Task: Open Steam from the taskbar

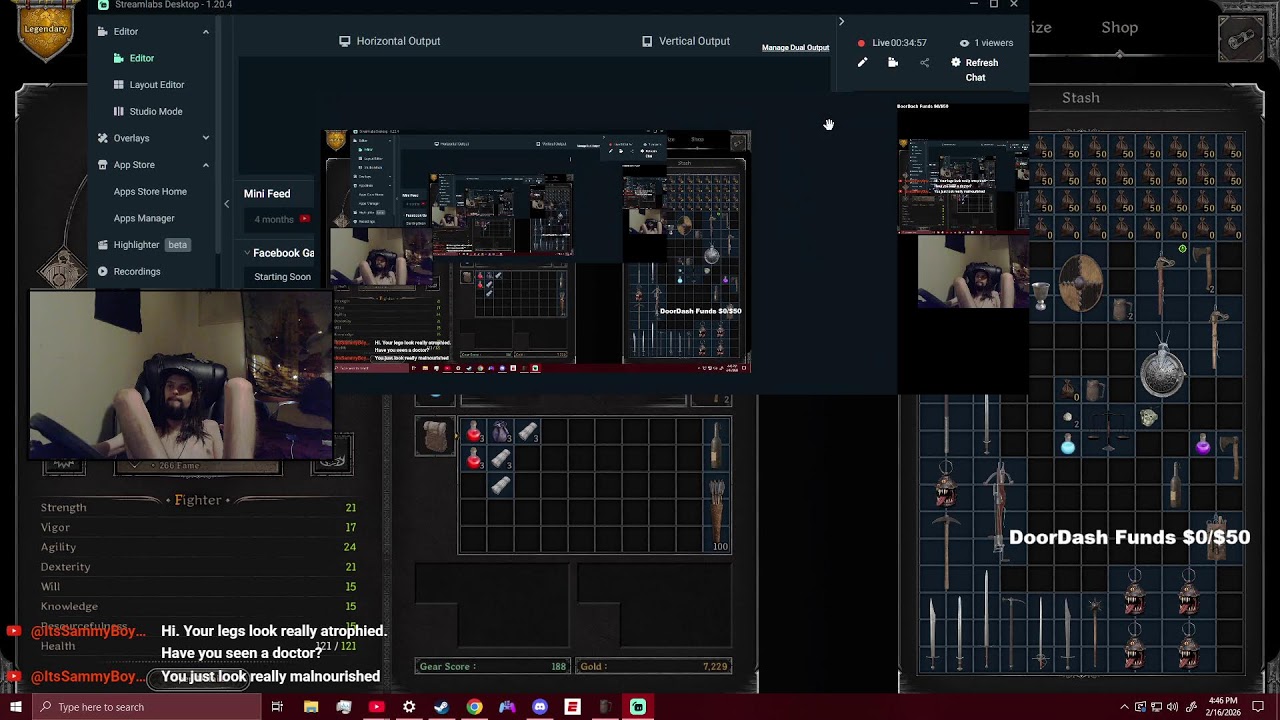Action: [441, 707]
